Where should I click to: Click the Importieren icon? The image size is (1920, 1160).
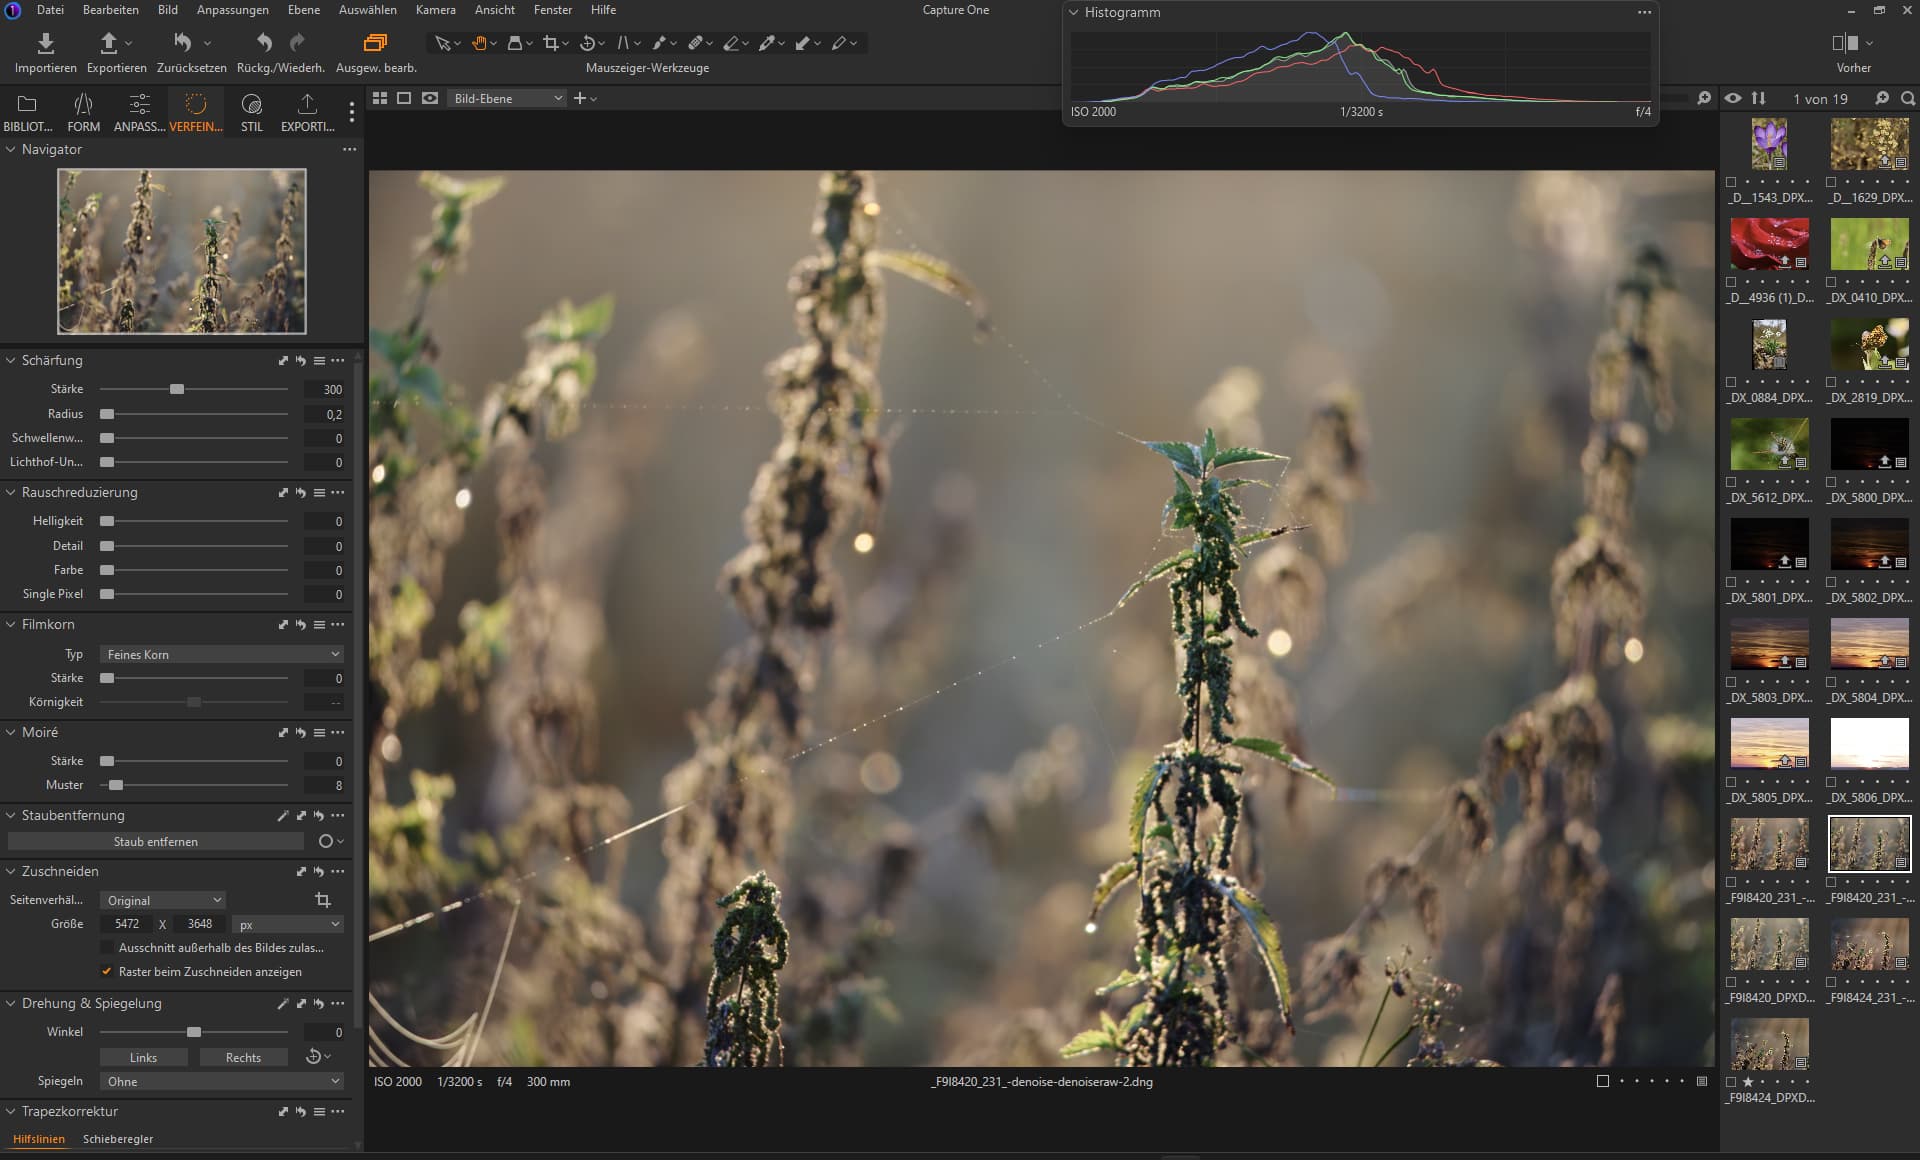click(x=45, y=43)
